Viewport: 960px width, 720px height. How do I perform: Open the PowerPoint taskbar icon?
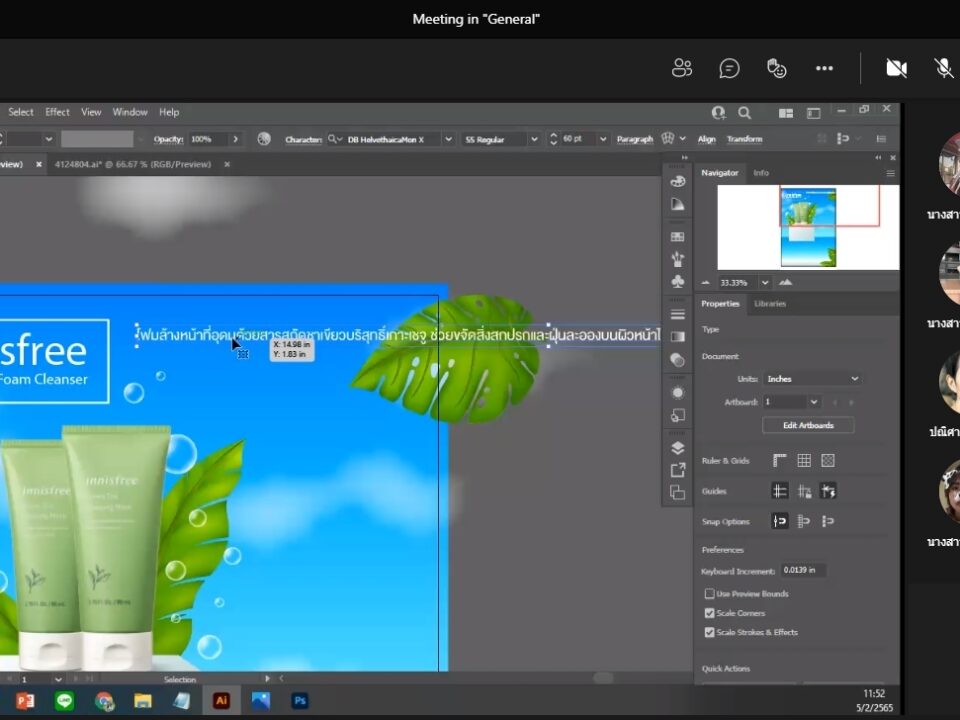pyautogui.click(x=25, y=700)
